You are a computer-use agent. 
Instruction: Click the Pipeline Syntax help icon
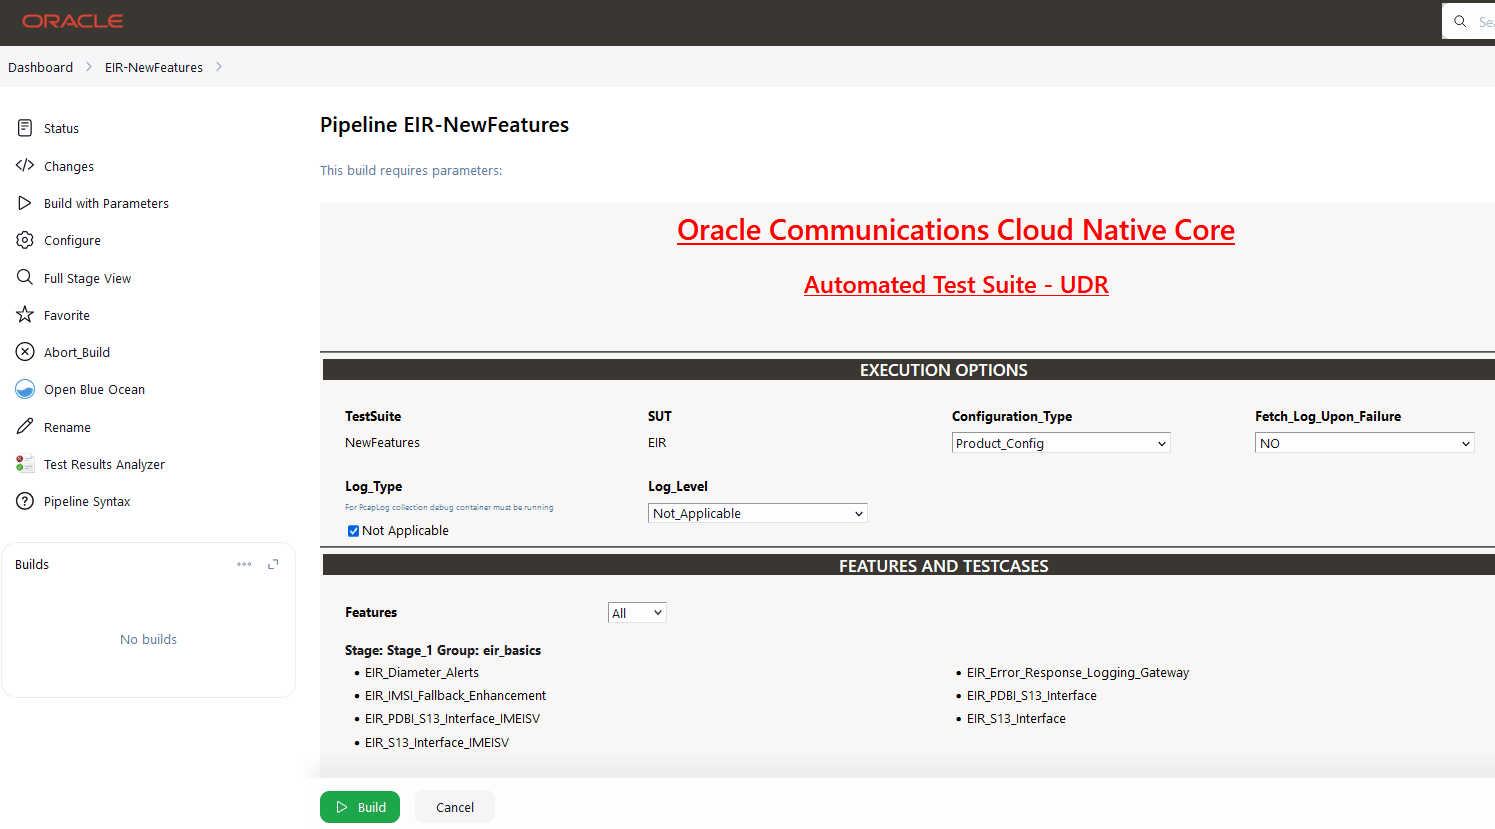(x=25, y=501)
